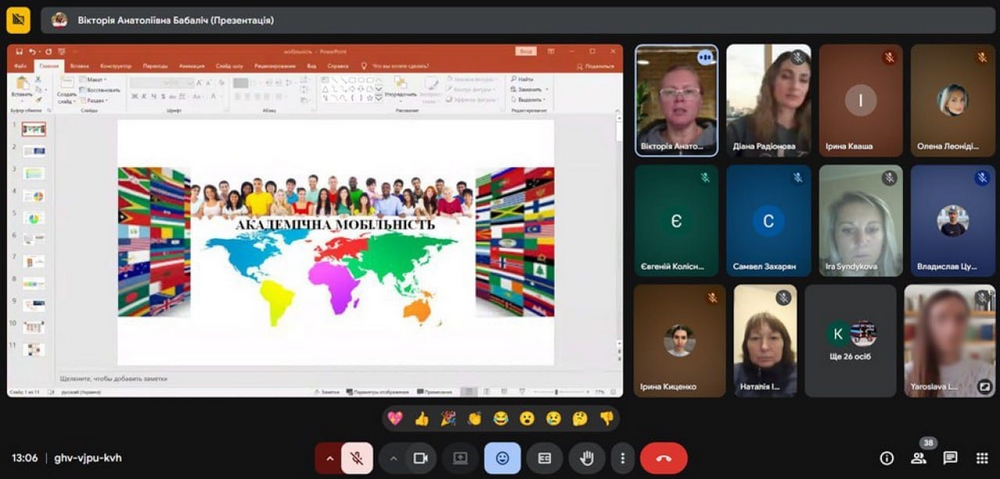This screenshot has width=1000, height=479.
Task: Show the people list with 38 participants
Action: pos(918,458)
